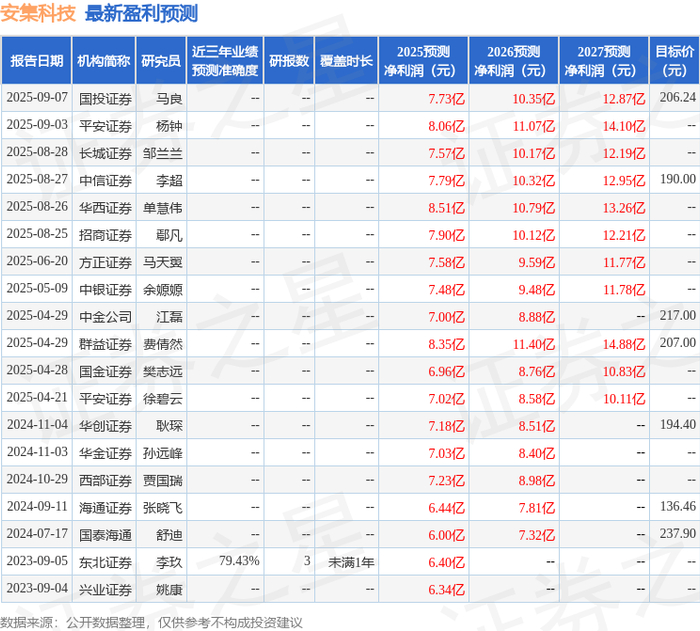Click analyst name 杨钟

click(169, 126)
